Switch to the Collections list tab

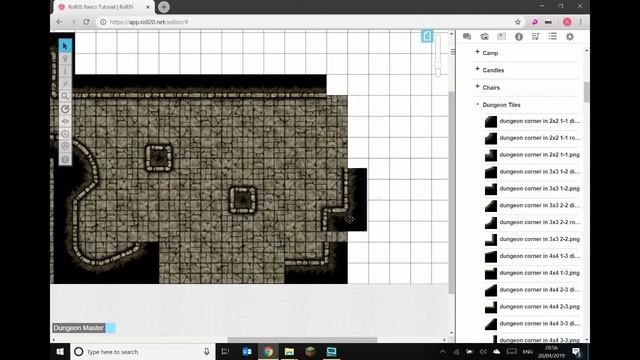[553, 37]
